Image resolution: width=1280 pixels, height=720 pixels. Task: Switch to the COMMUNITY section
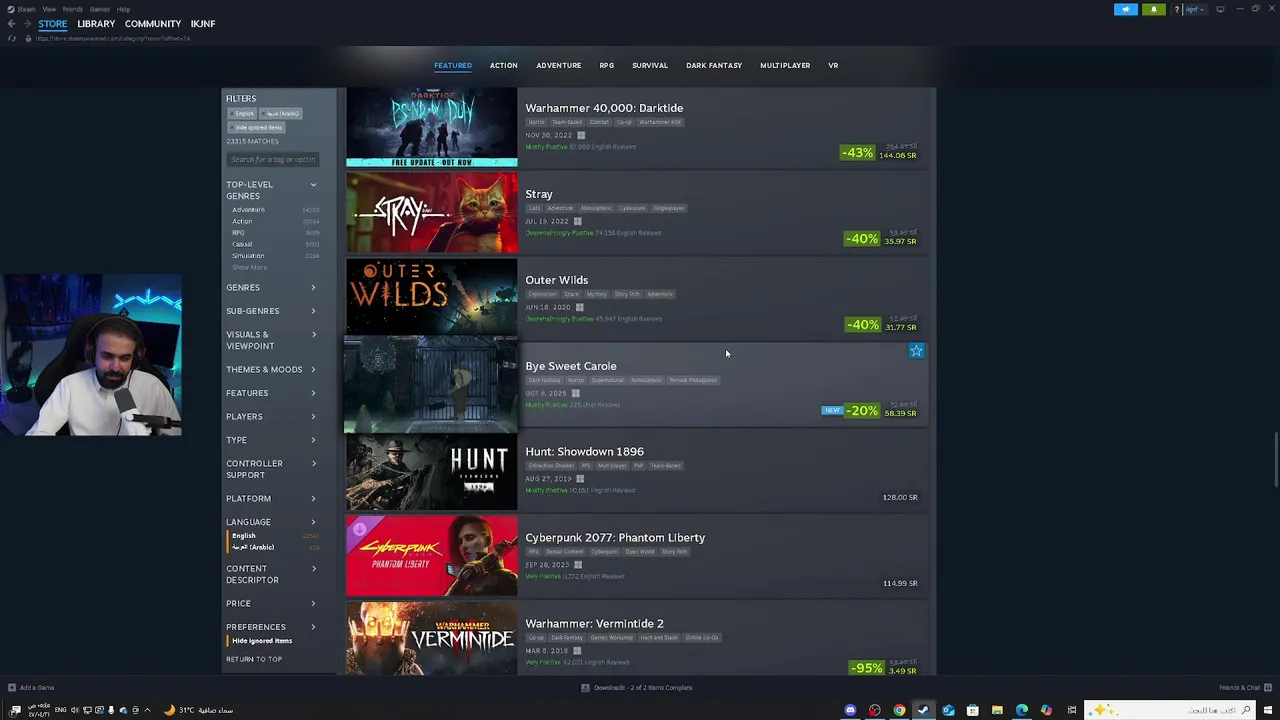click(153, 24)
